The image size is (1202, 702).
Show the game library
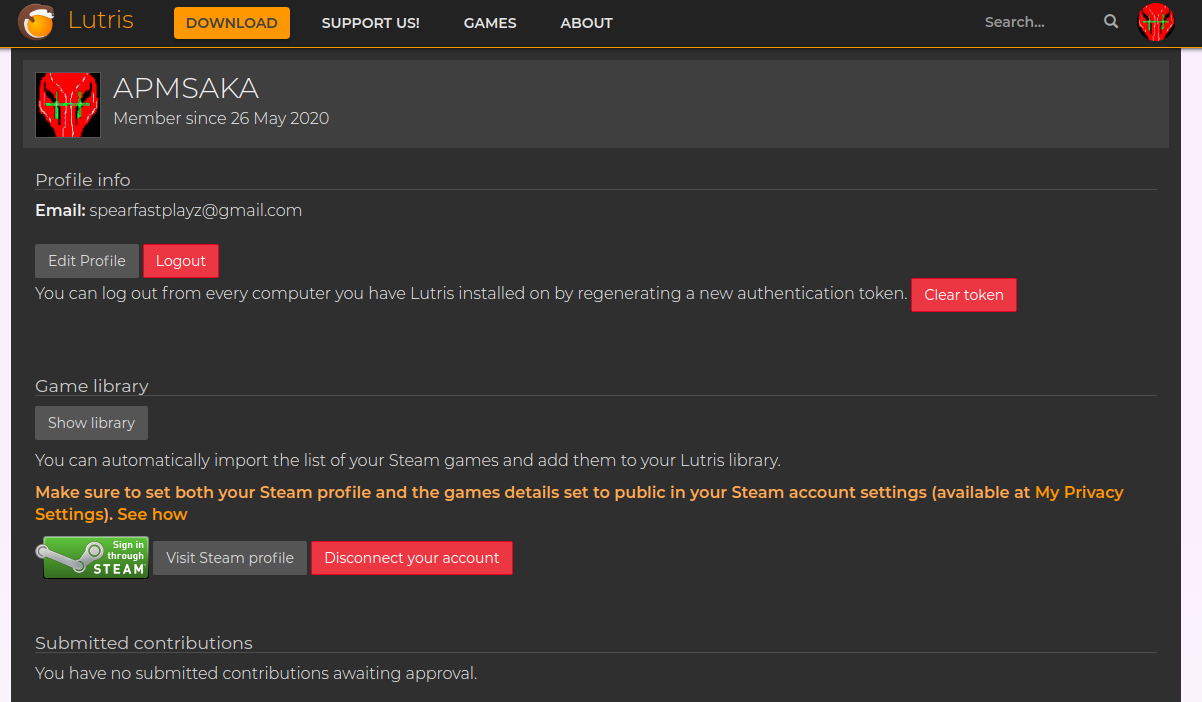[91, 423]
